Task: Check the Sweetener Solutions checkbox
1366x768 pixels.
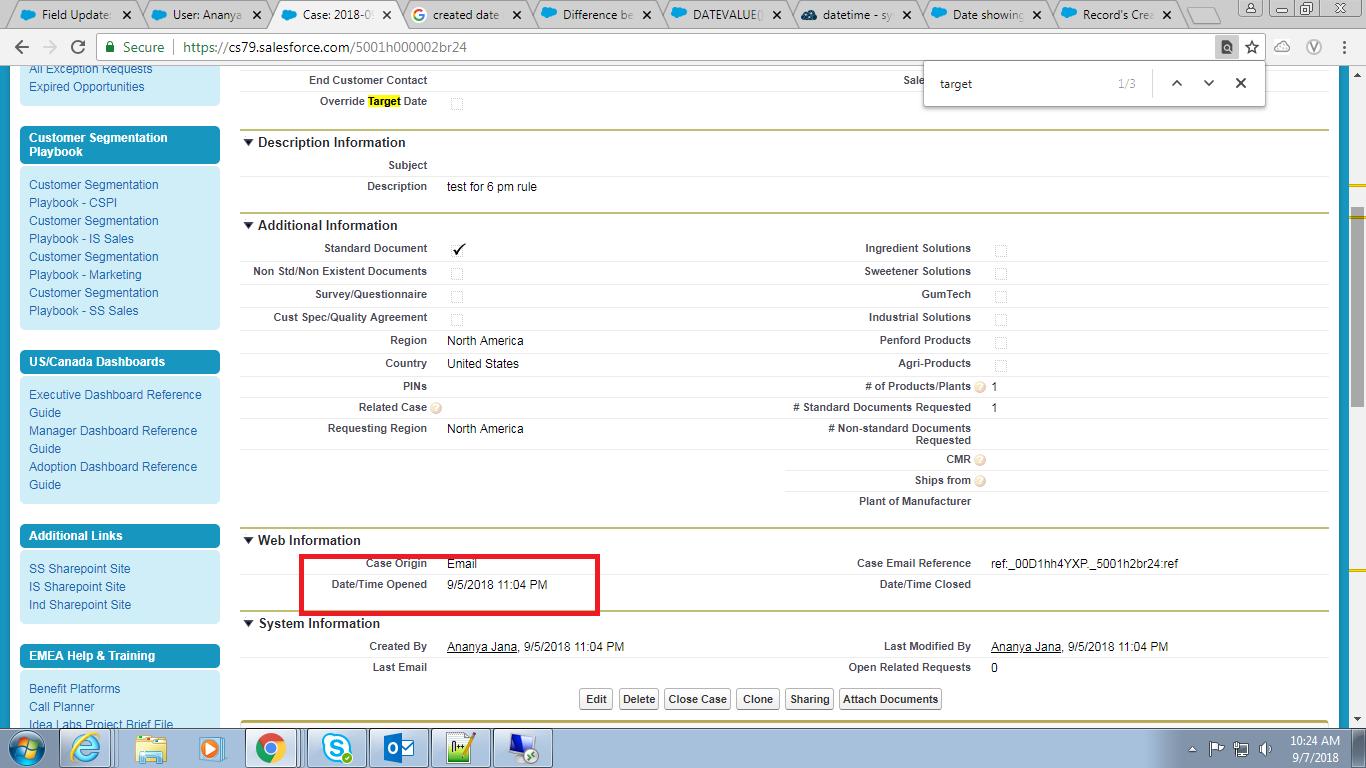Action: [x=1001, y=273]
